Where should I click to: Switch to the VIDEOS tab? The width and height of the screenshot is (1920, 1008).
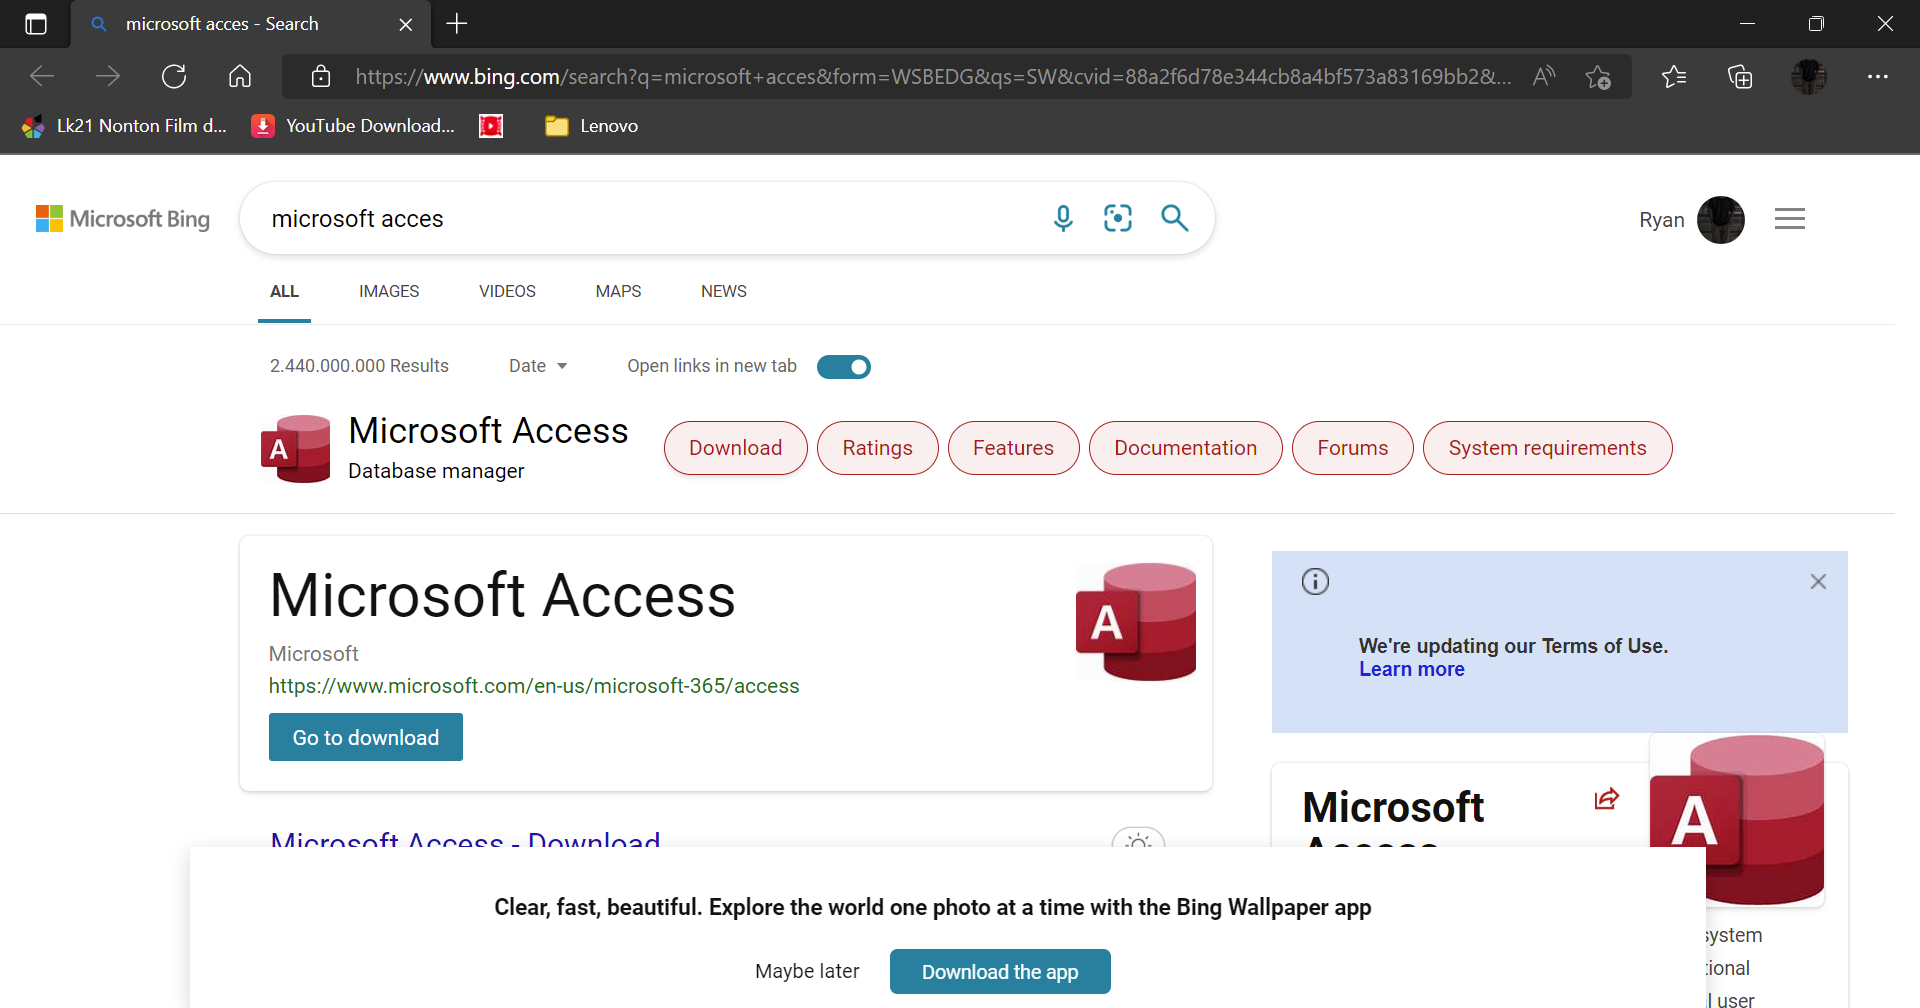[x=507, y=292]
